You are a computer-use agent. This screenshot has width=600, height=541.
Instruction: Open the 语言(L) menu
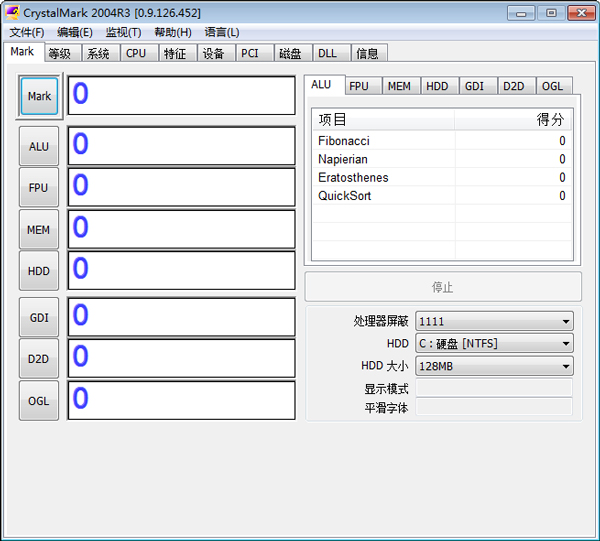222,33
